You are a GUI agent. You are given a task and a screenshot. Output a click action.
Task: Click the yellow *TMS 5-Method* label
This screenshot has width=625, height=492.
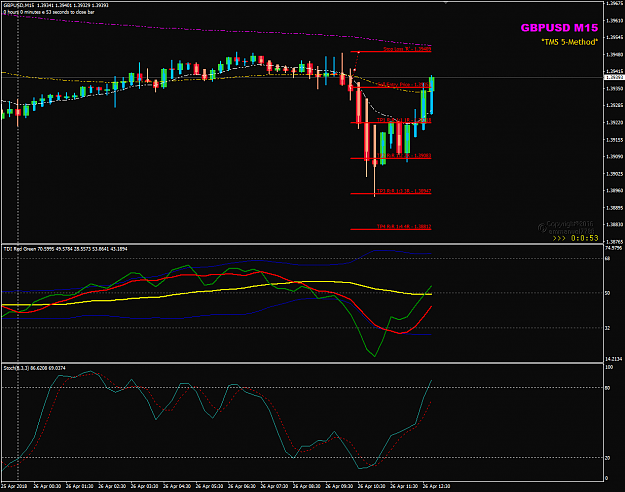pos(570,42)
